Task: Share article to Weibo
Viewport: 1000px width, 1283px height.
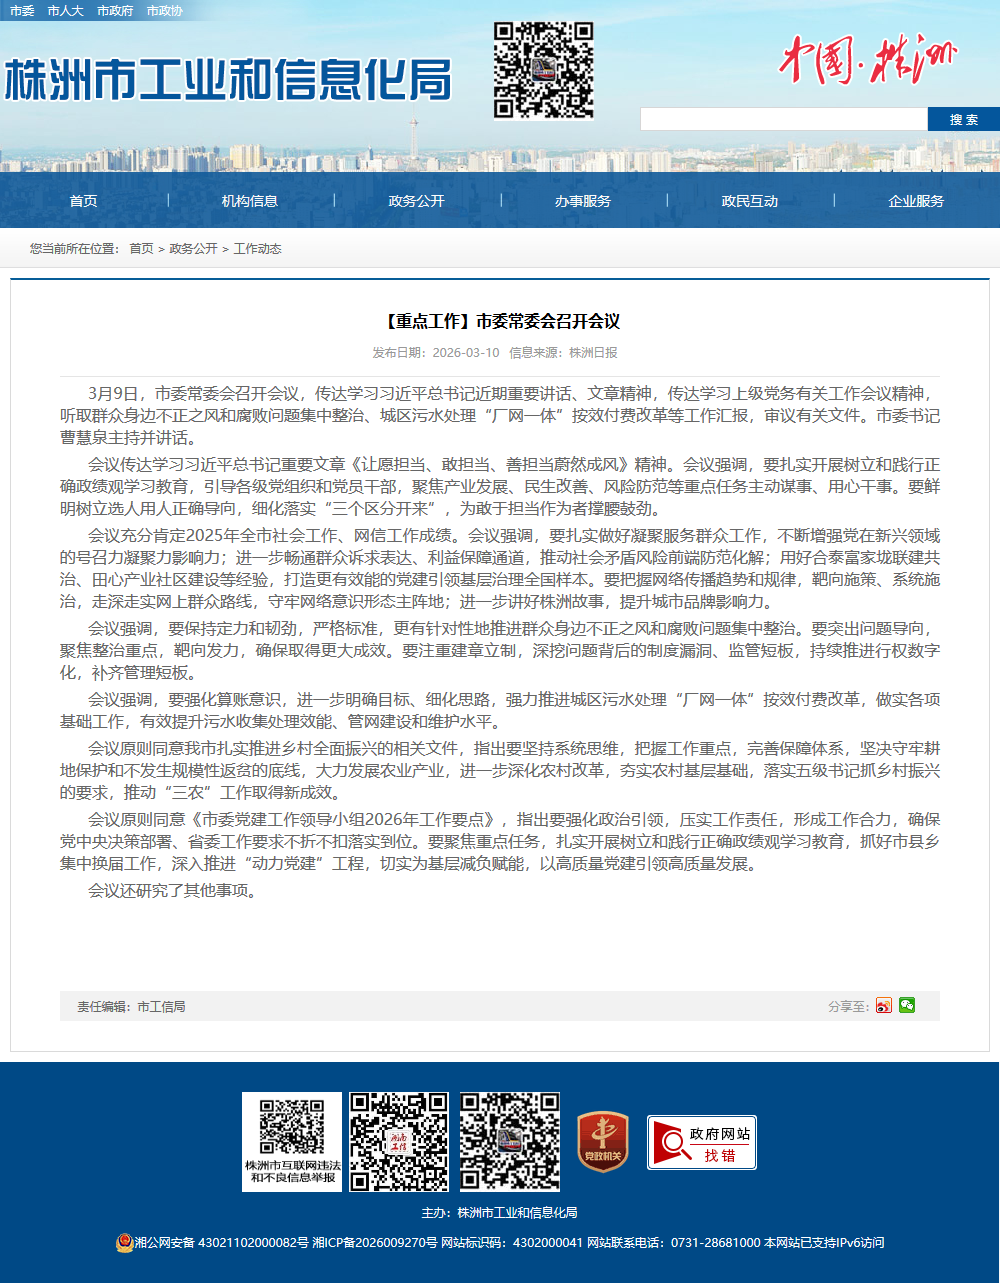Action: tap(883, 1006)
